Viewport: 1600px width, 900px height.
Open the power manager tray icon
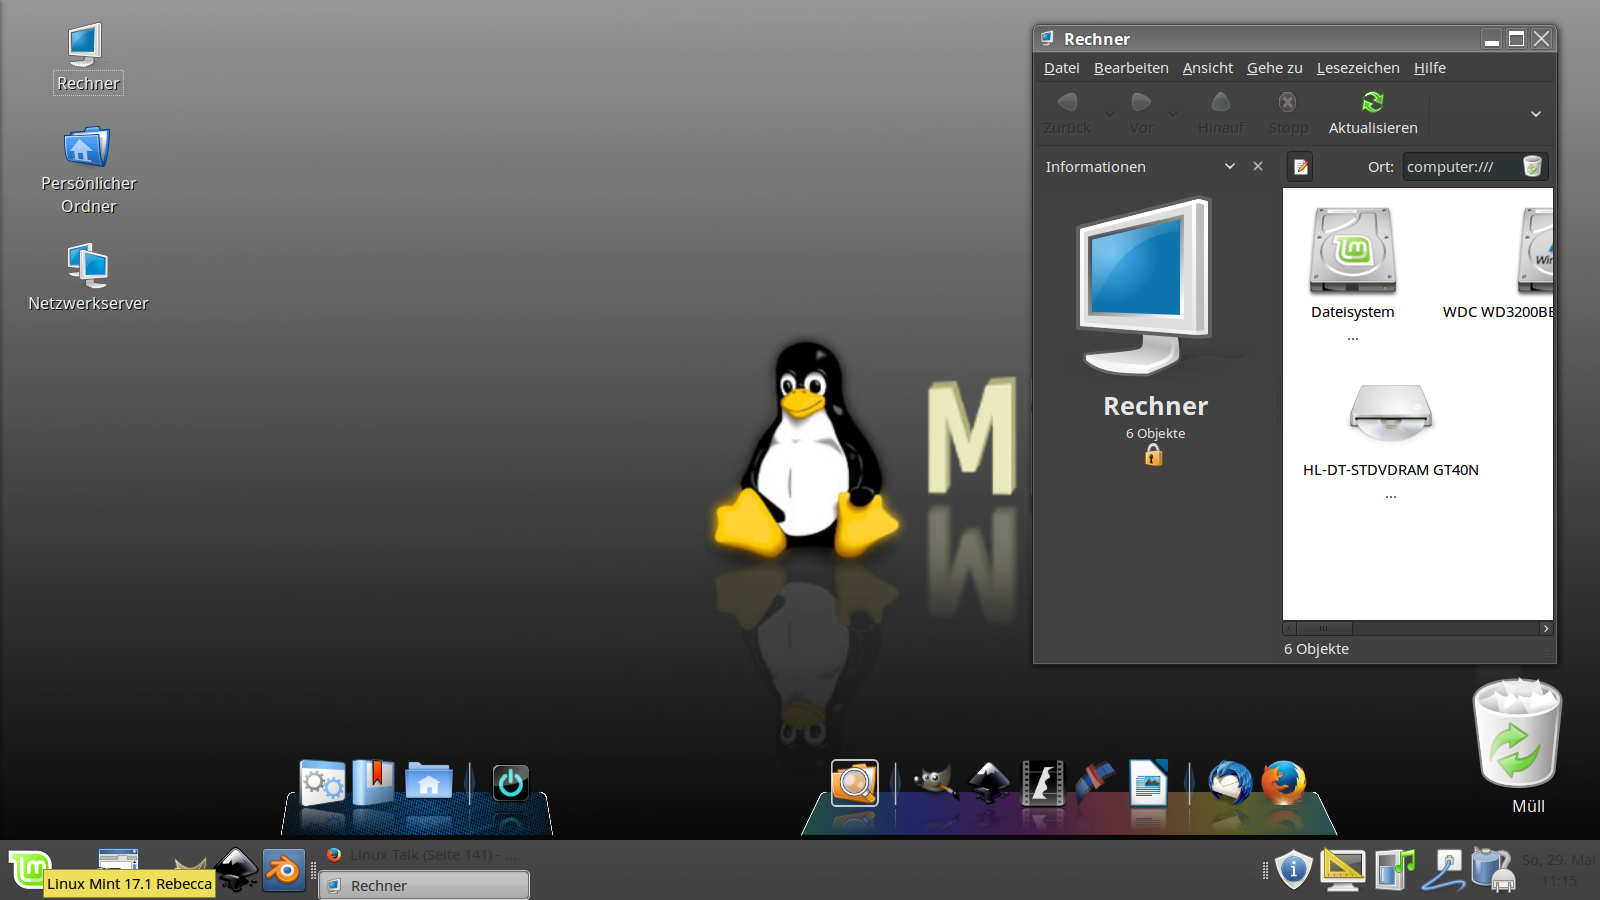click(x=1492, y=869)
